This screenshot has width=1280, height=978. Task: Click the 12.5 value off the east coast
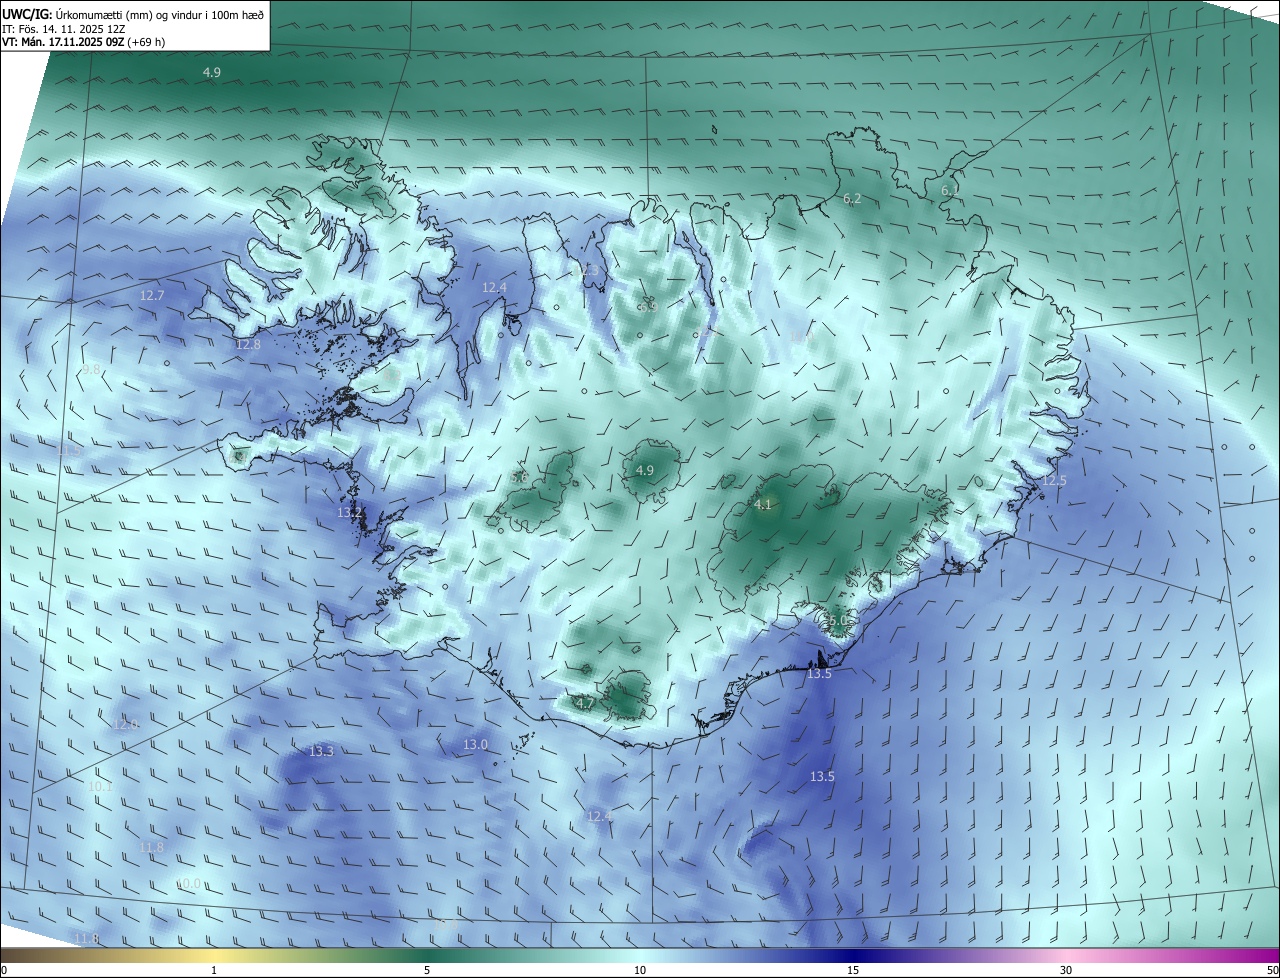click(1055, 481)
